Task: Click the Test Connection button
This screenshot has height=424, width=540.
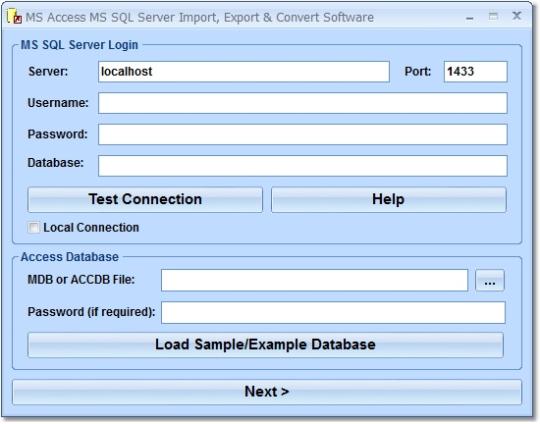Action: click(x=145, y=200)
